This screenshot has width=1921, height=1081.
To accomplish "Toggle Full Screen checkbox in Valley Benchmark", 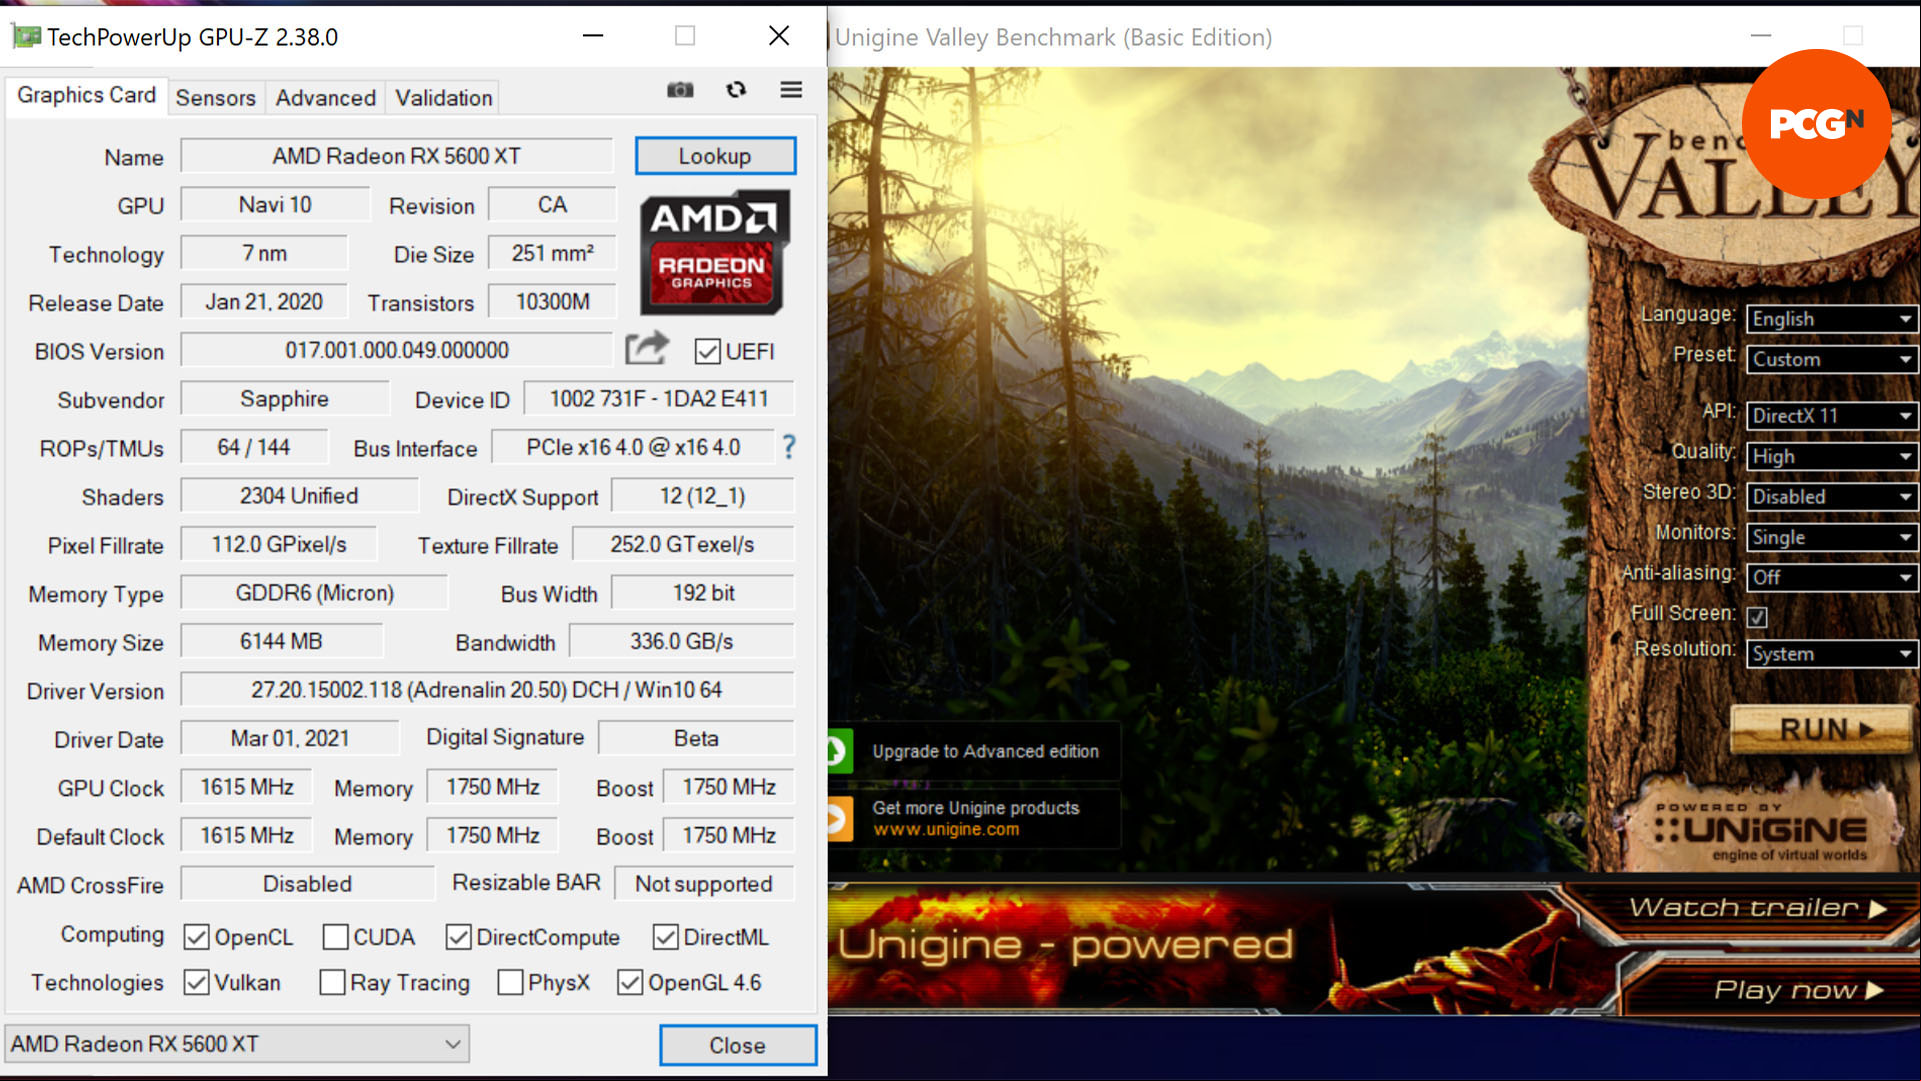I will [1757, 617].
